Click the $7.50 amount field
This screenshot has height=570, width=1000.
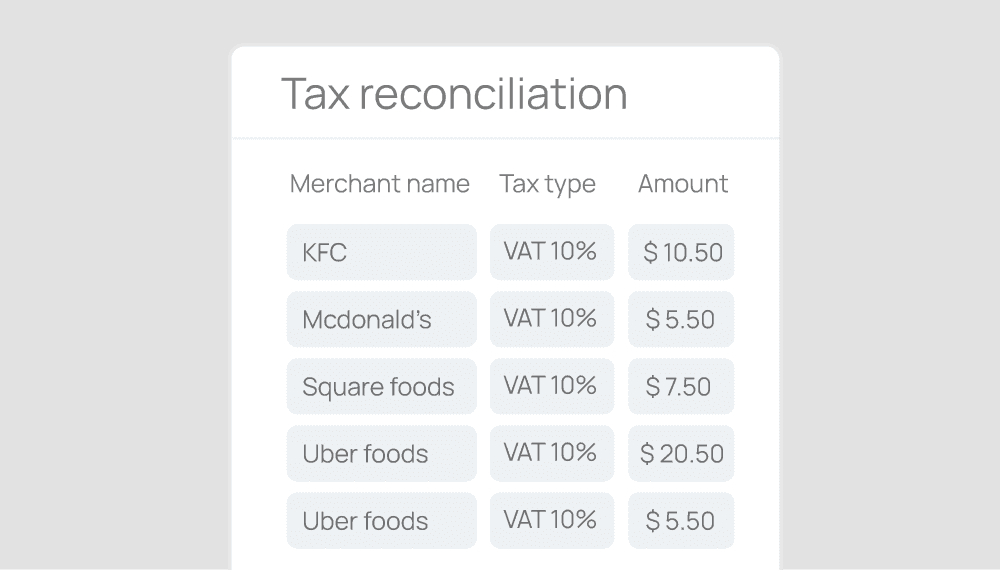click(x=681, y=386)
